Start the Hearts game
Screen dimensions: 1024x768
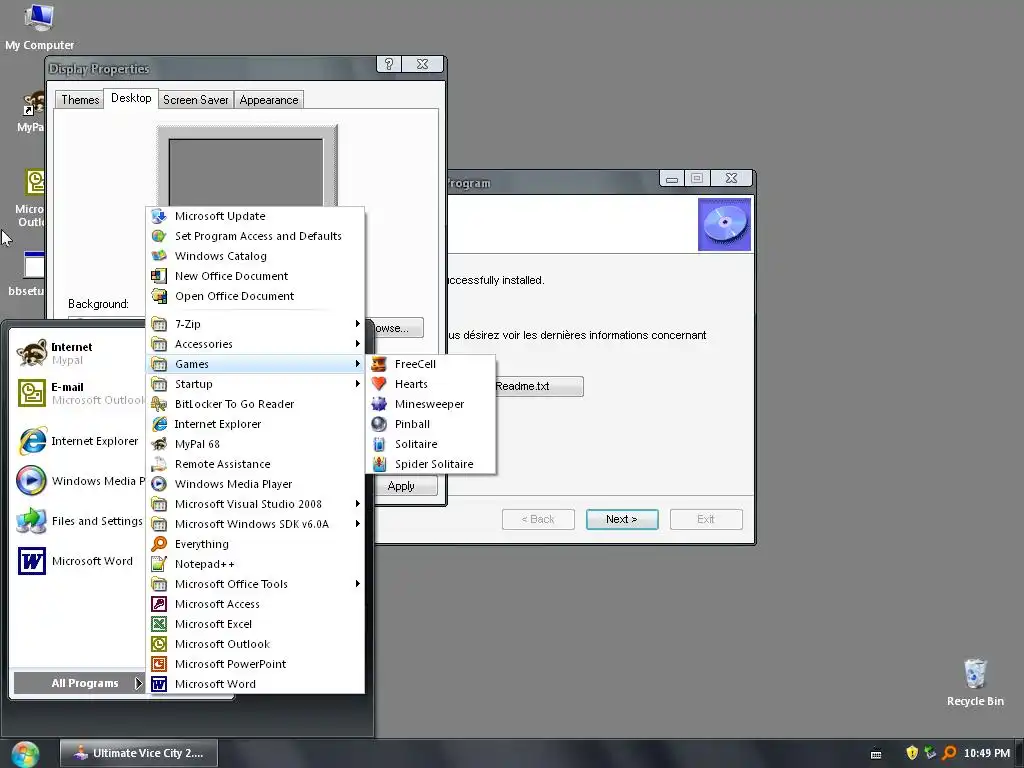[x=431, y=384]
